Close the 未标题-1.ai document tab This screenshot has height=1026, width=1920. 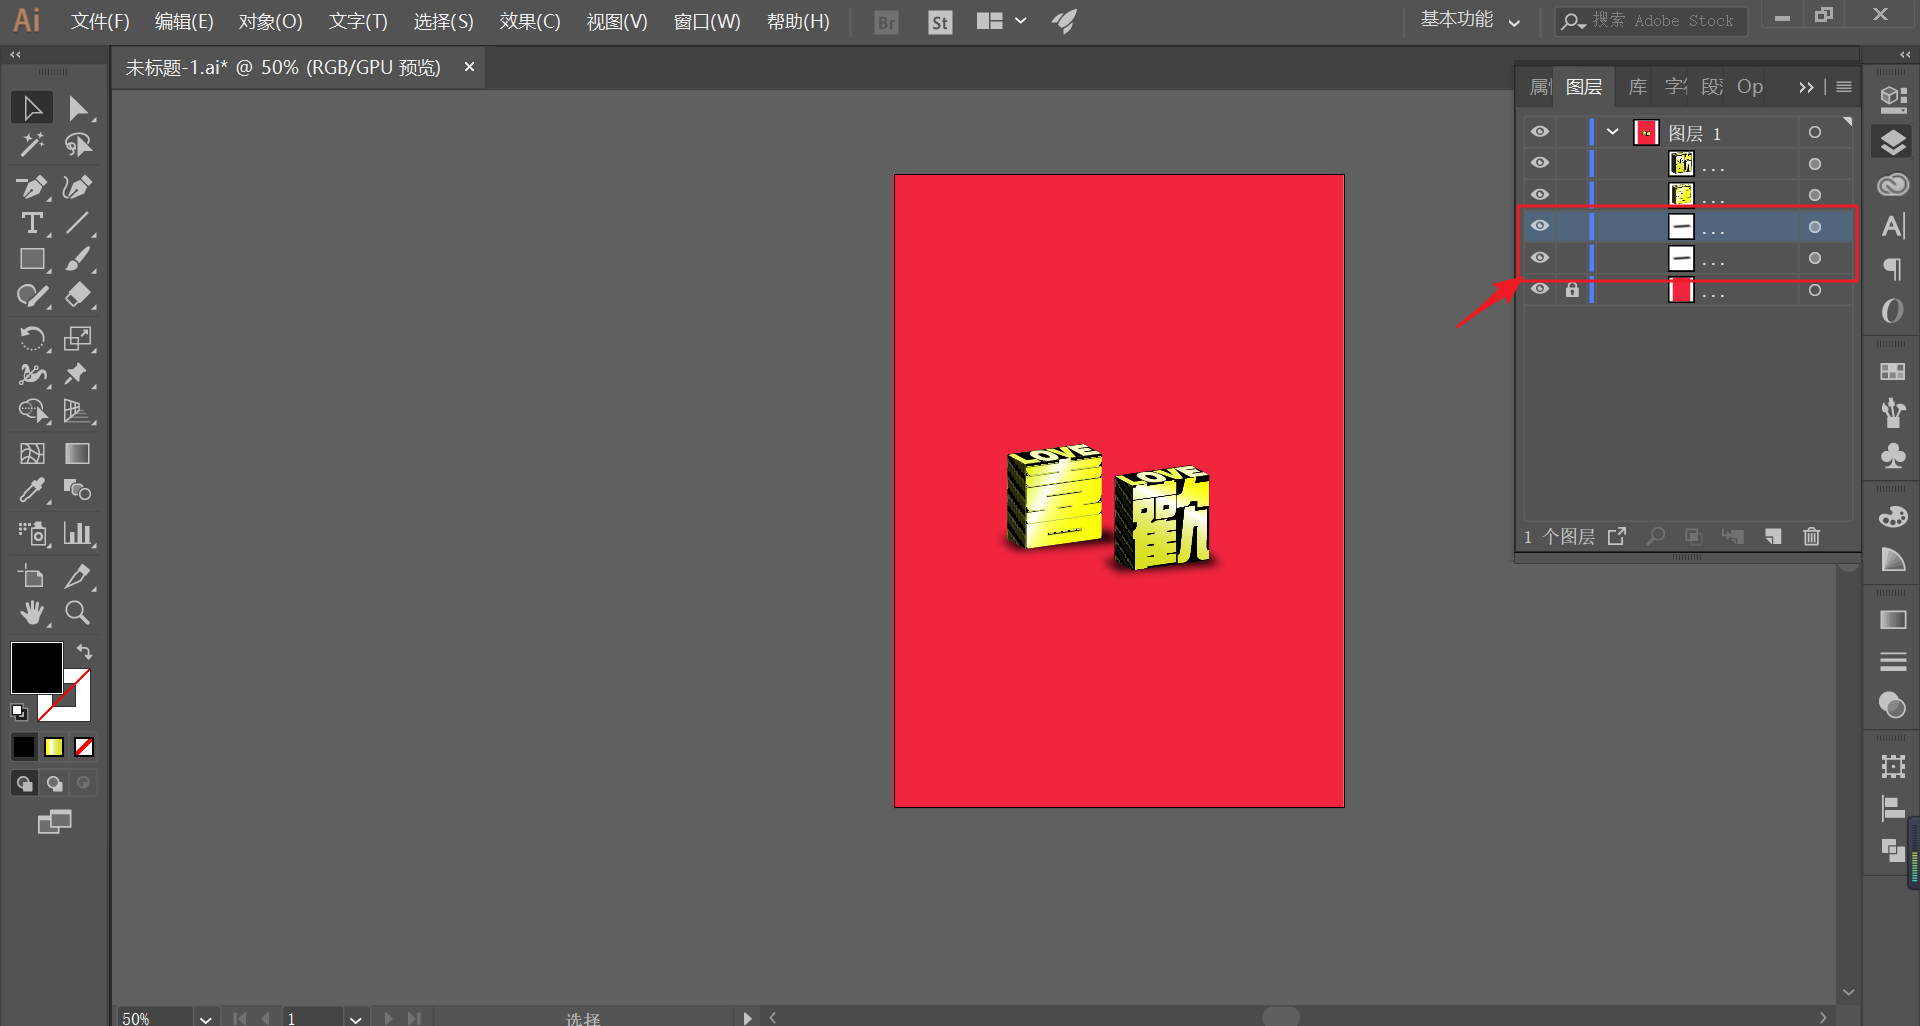[x=469, y=67]
